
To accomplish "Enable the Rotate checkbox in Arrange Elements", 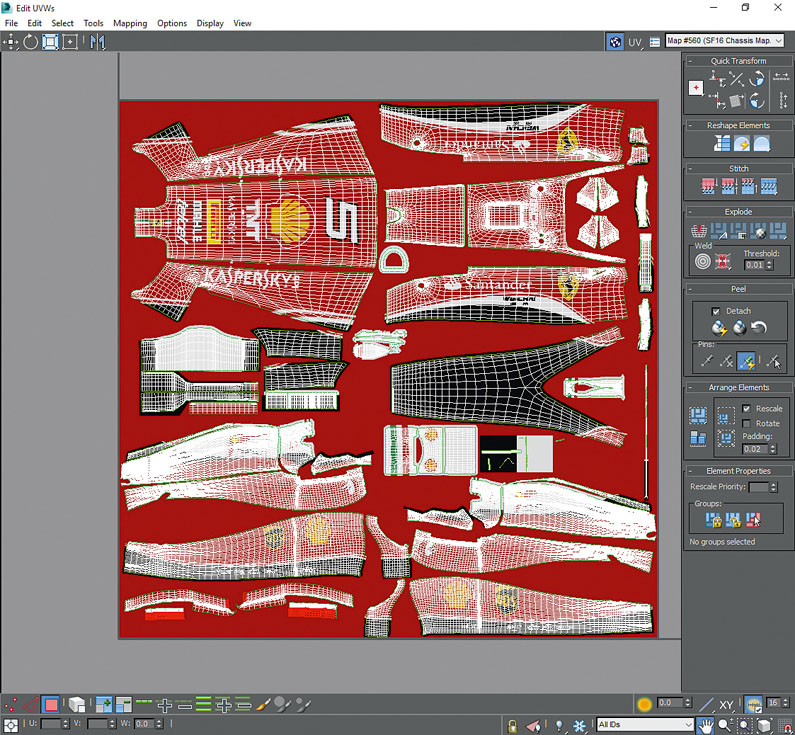I will click(746, 423).
